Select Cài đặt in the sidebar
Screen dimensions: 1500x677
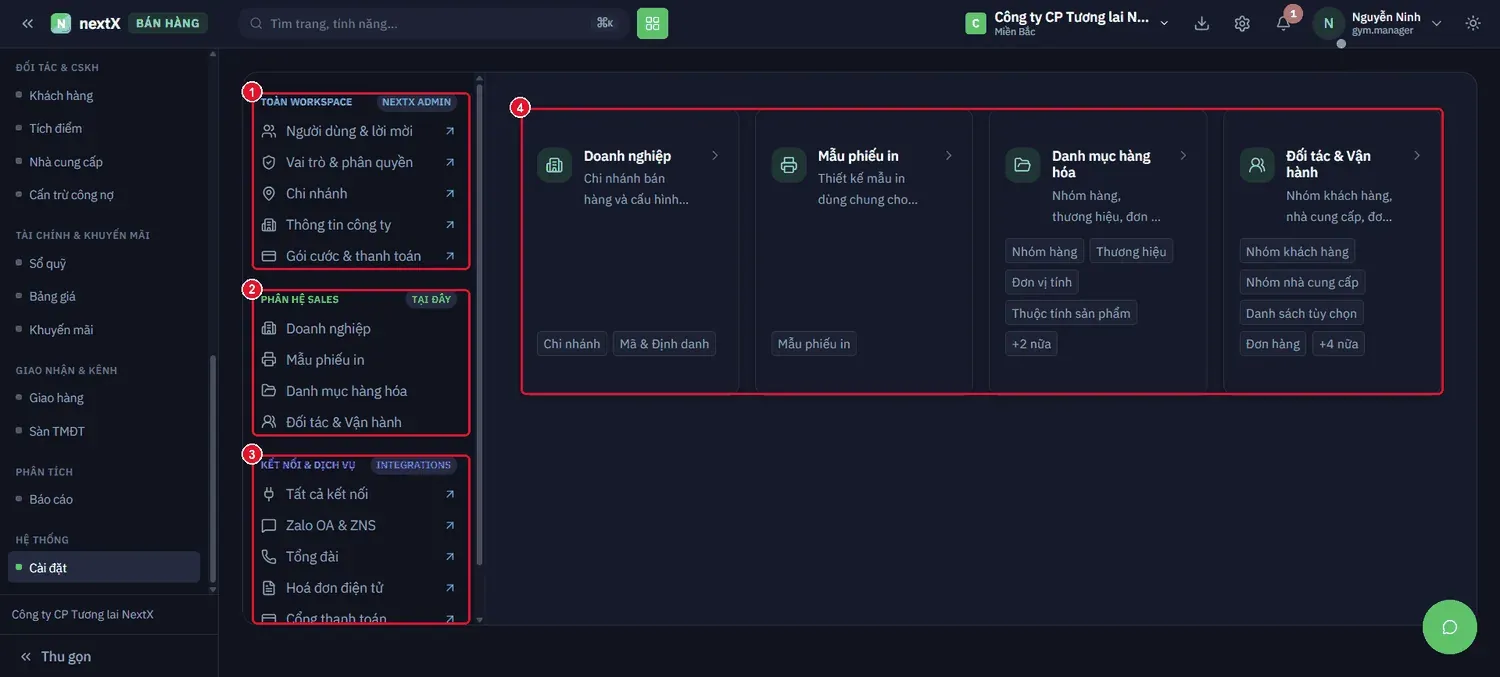point(104,568)
